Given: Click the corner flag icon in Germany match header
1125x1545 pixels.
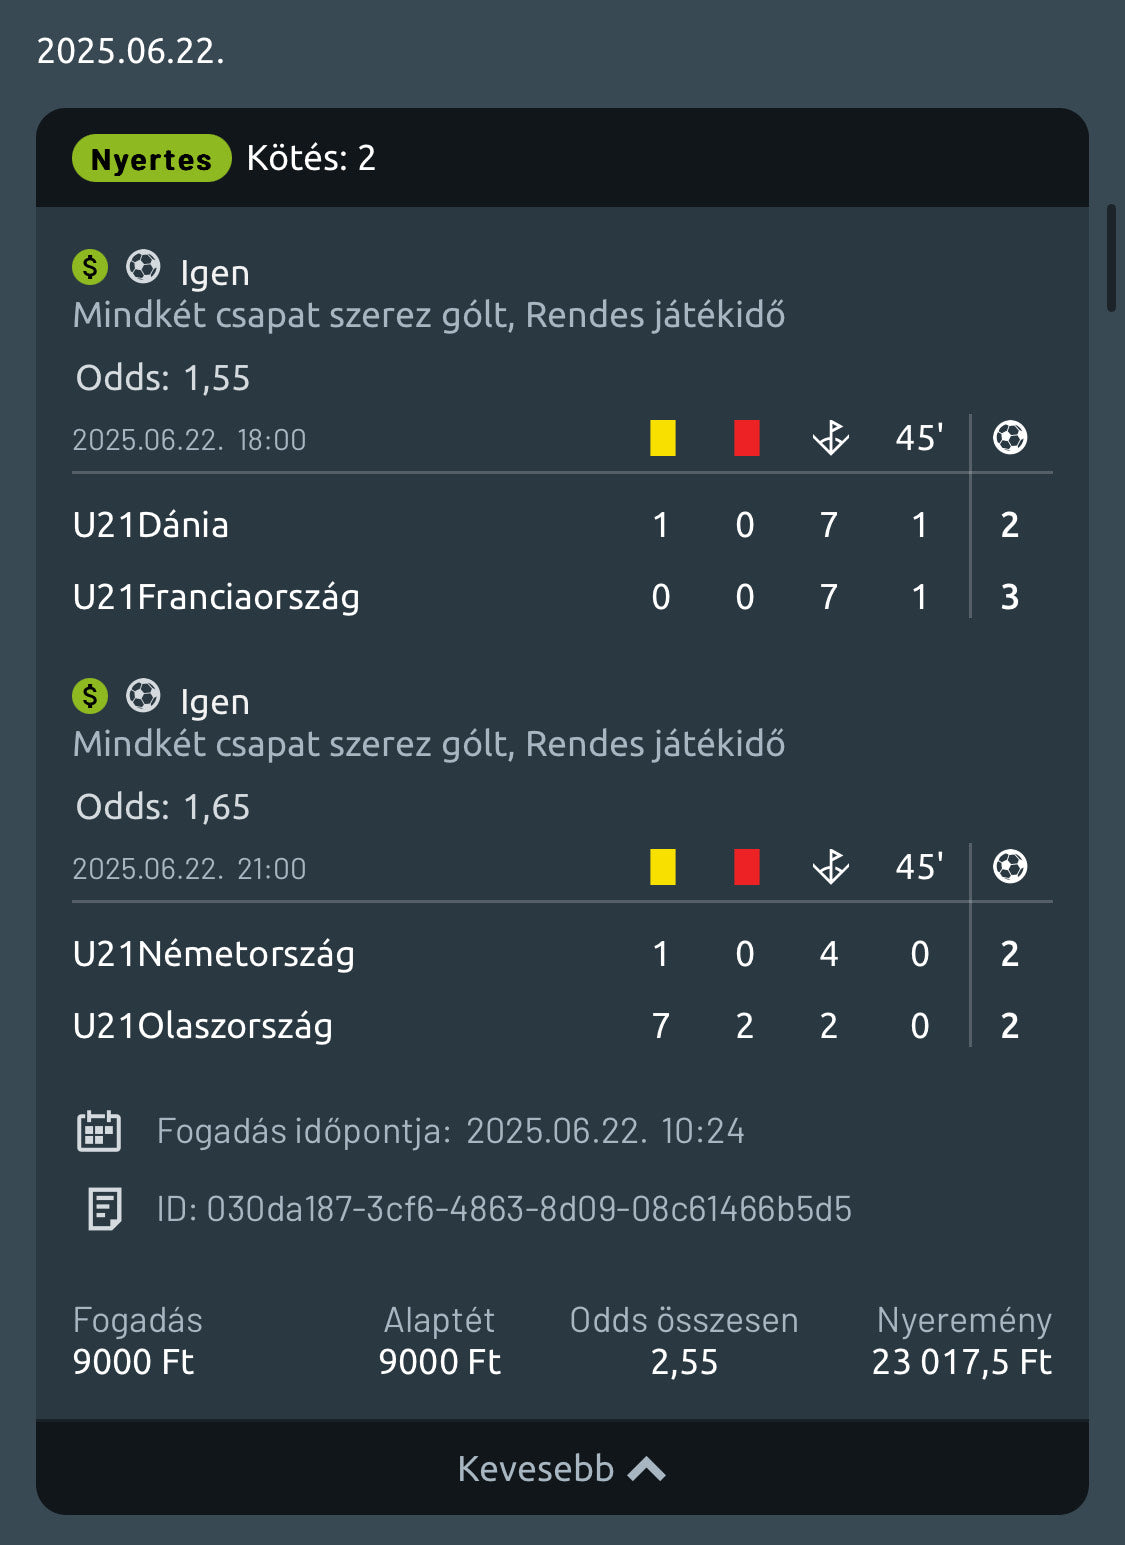Looking at the screenshot, I should (830, 867).
